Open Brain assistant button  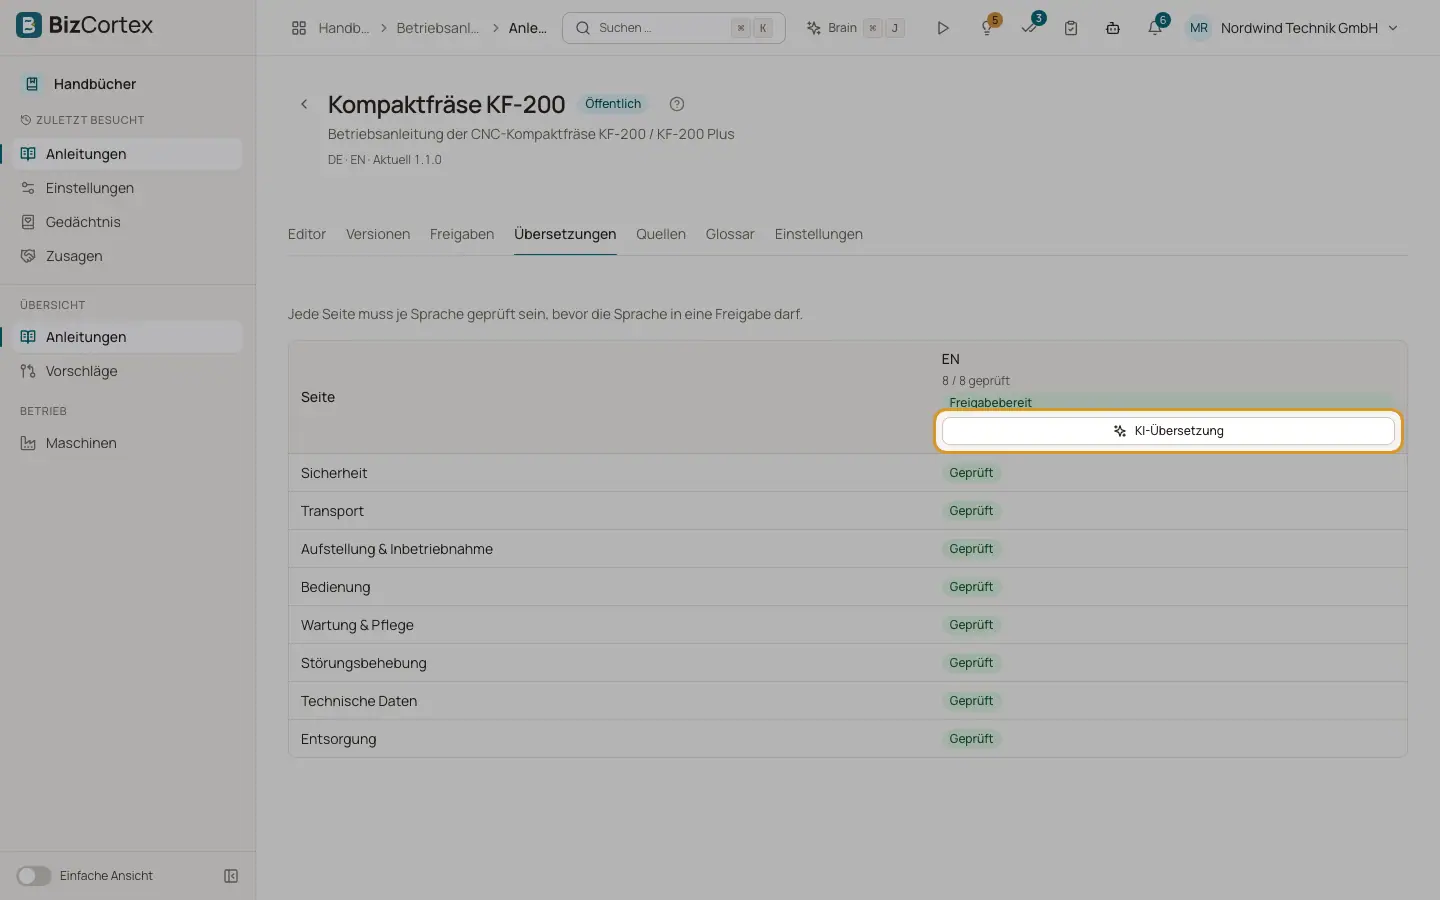(x=856, y=28)
